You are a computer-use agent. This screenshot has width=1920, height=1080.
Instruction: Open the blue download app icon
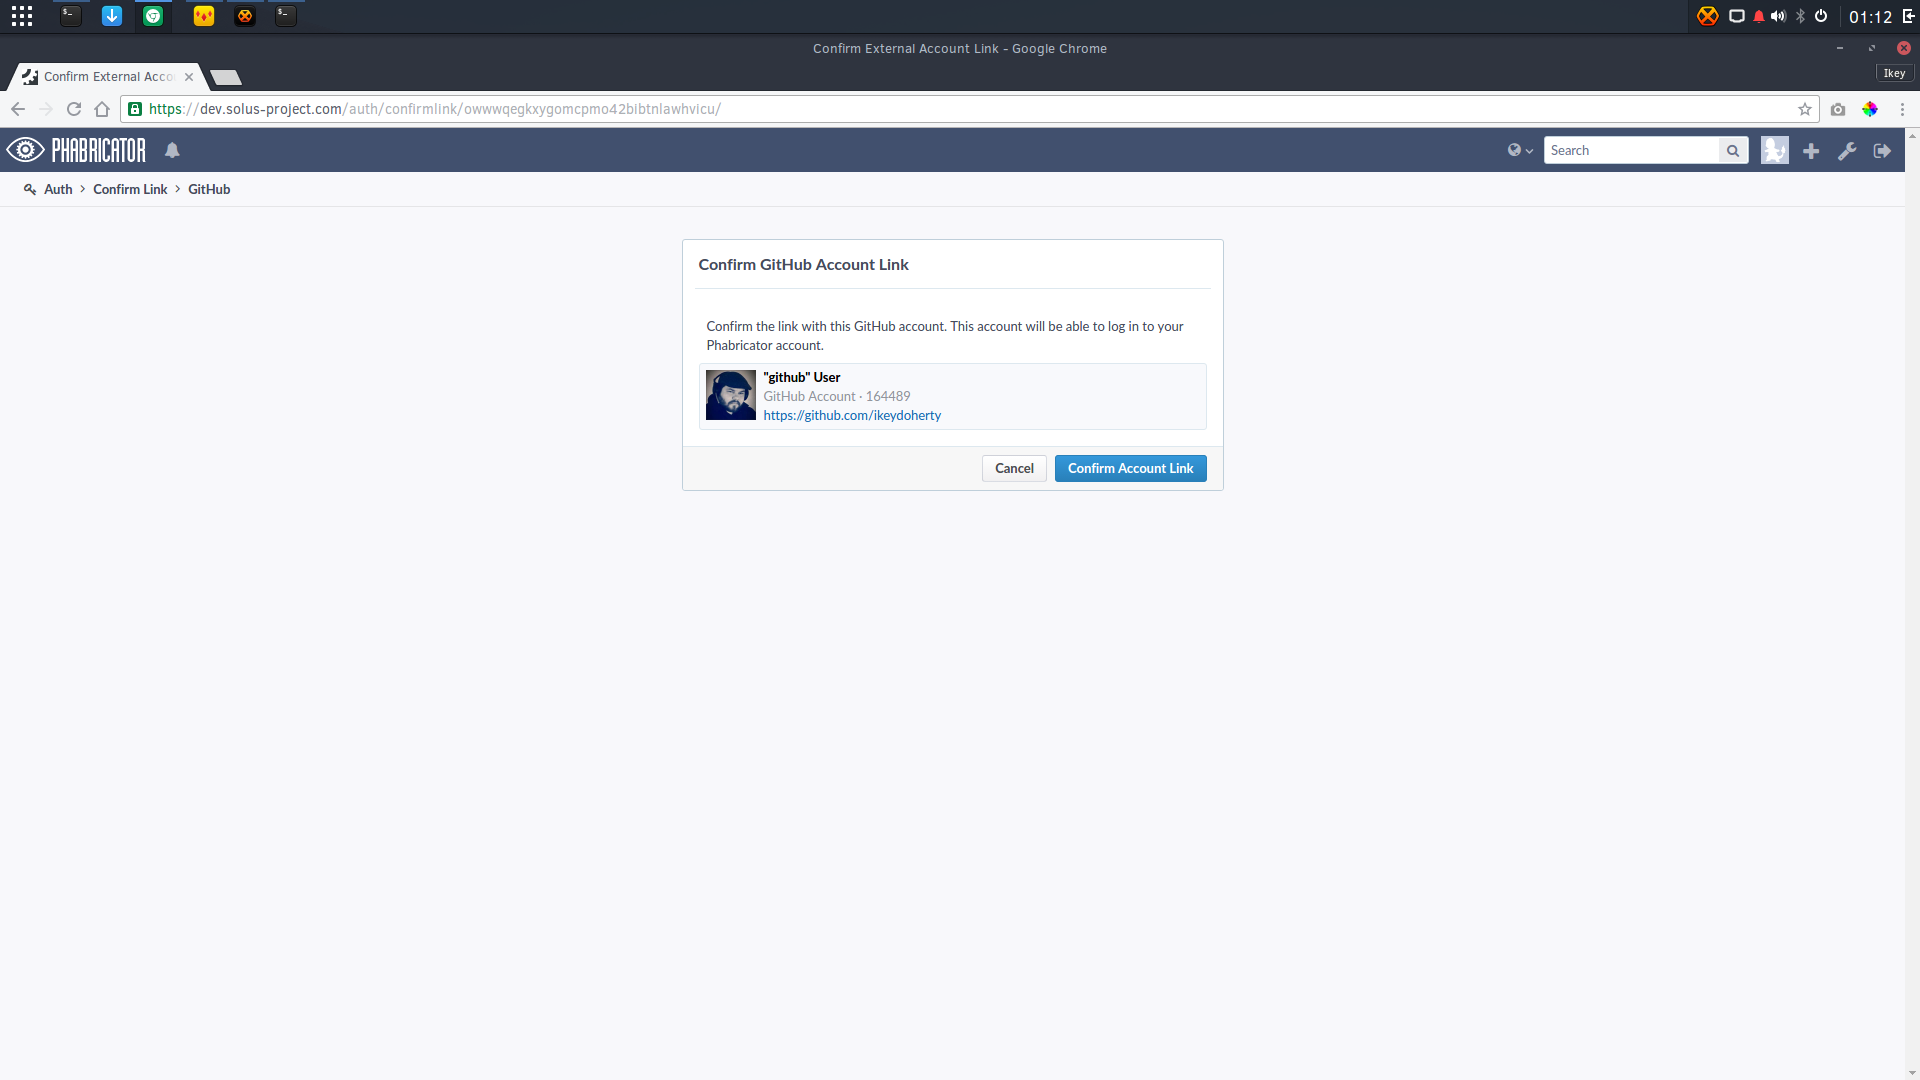(112, 16)
